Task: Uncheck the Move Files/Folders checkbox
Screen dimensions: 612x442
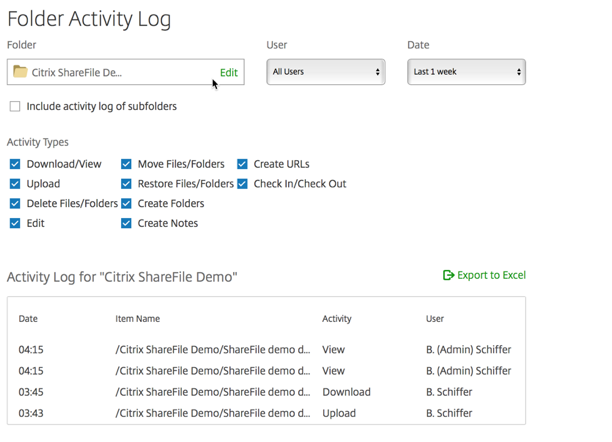Action: coord(126,164)
